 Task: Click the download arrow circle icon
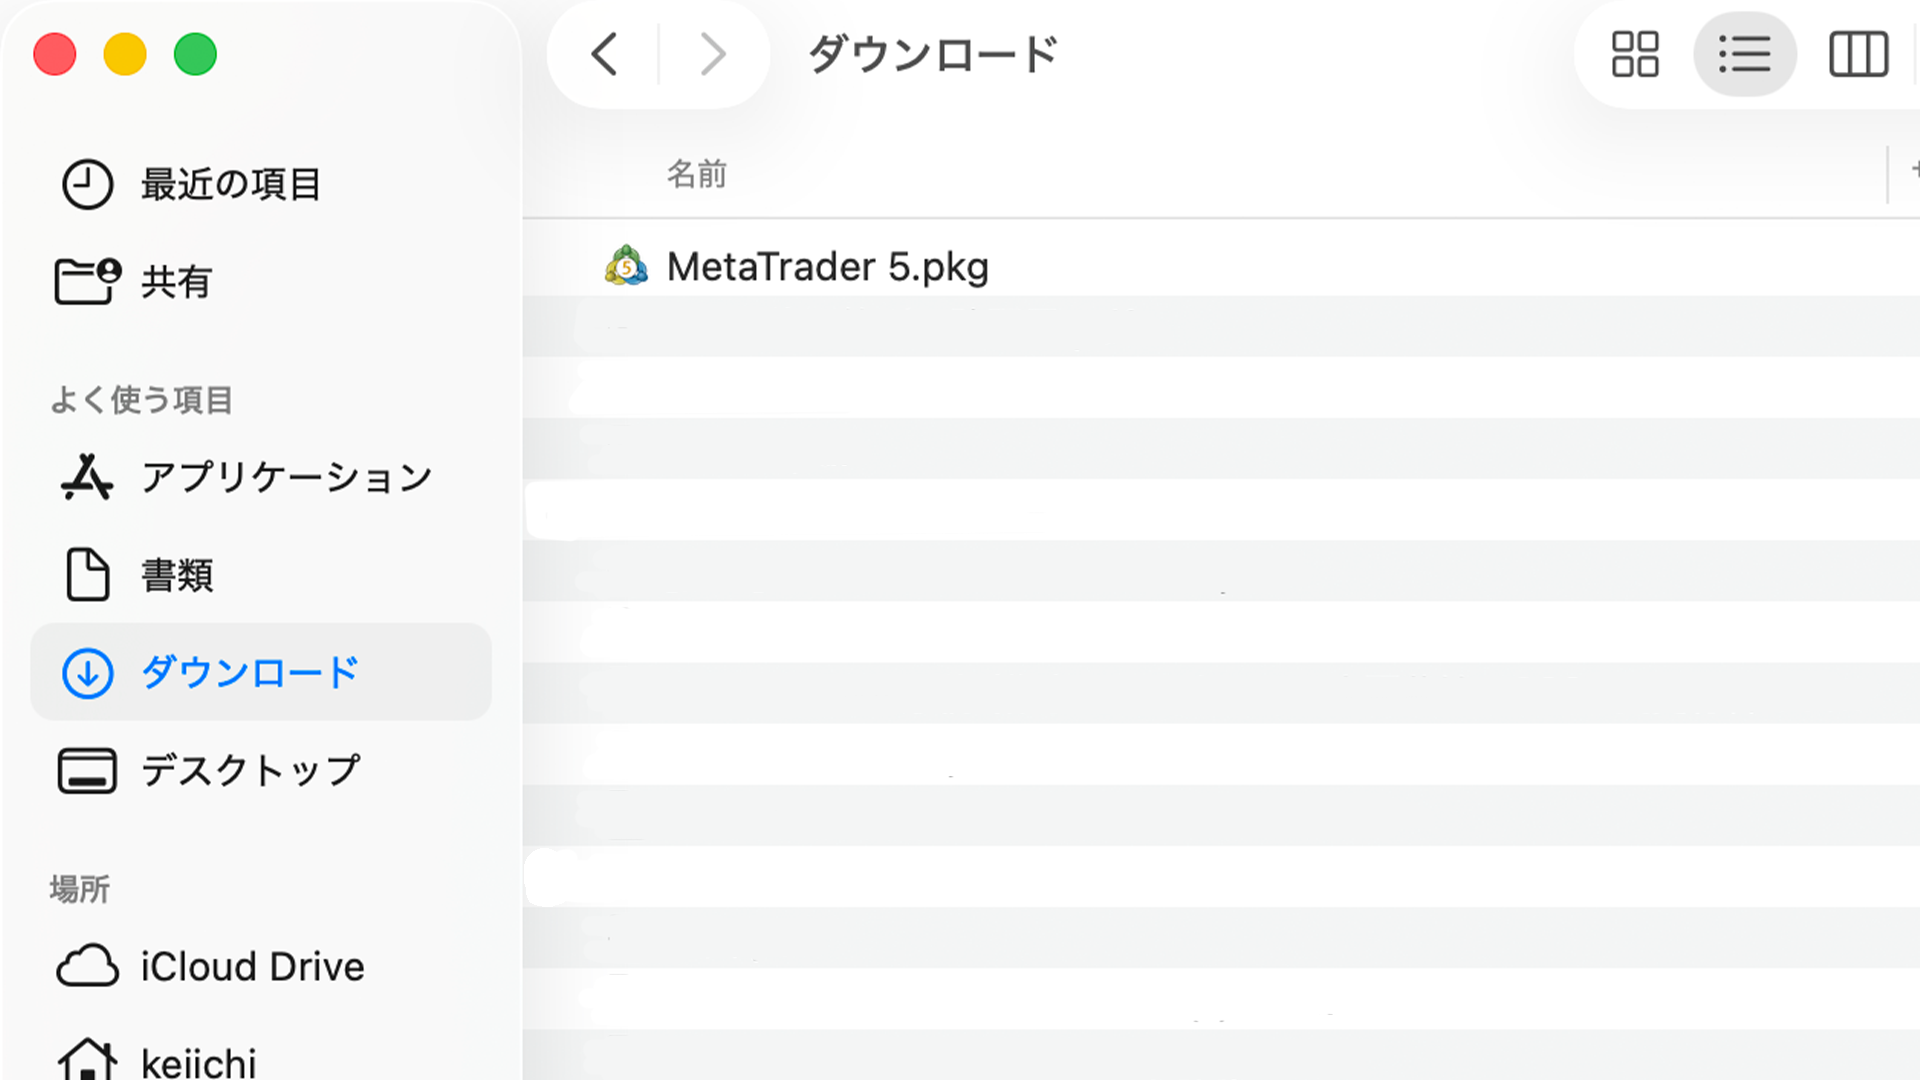[87, 672]
